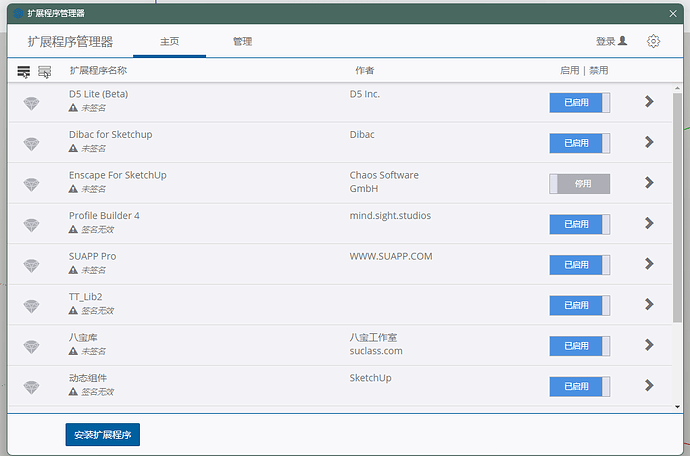Click the gem icon for TT_Lib2
The width and height of the screenshot is (690, 456).
[31, 306]
